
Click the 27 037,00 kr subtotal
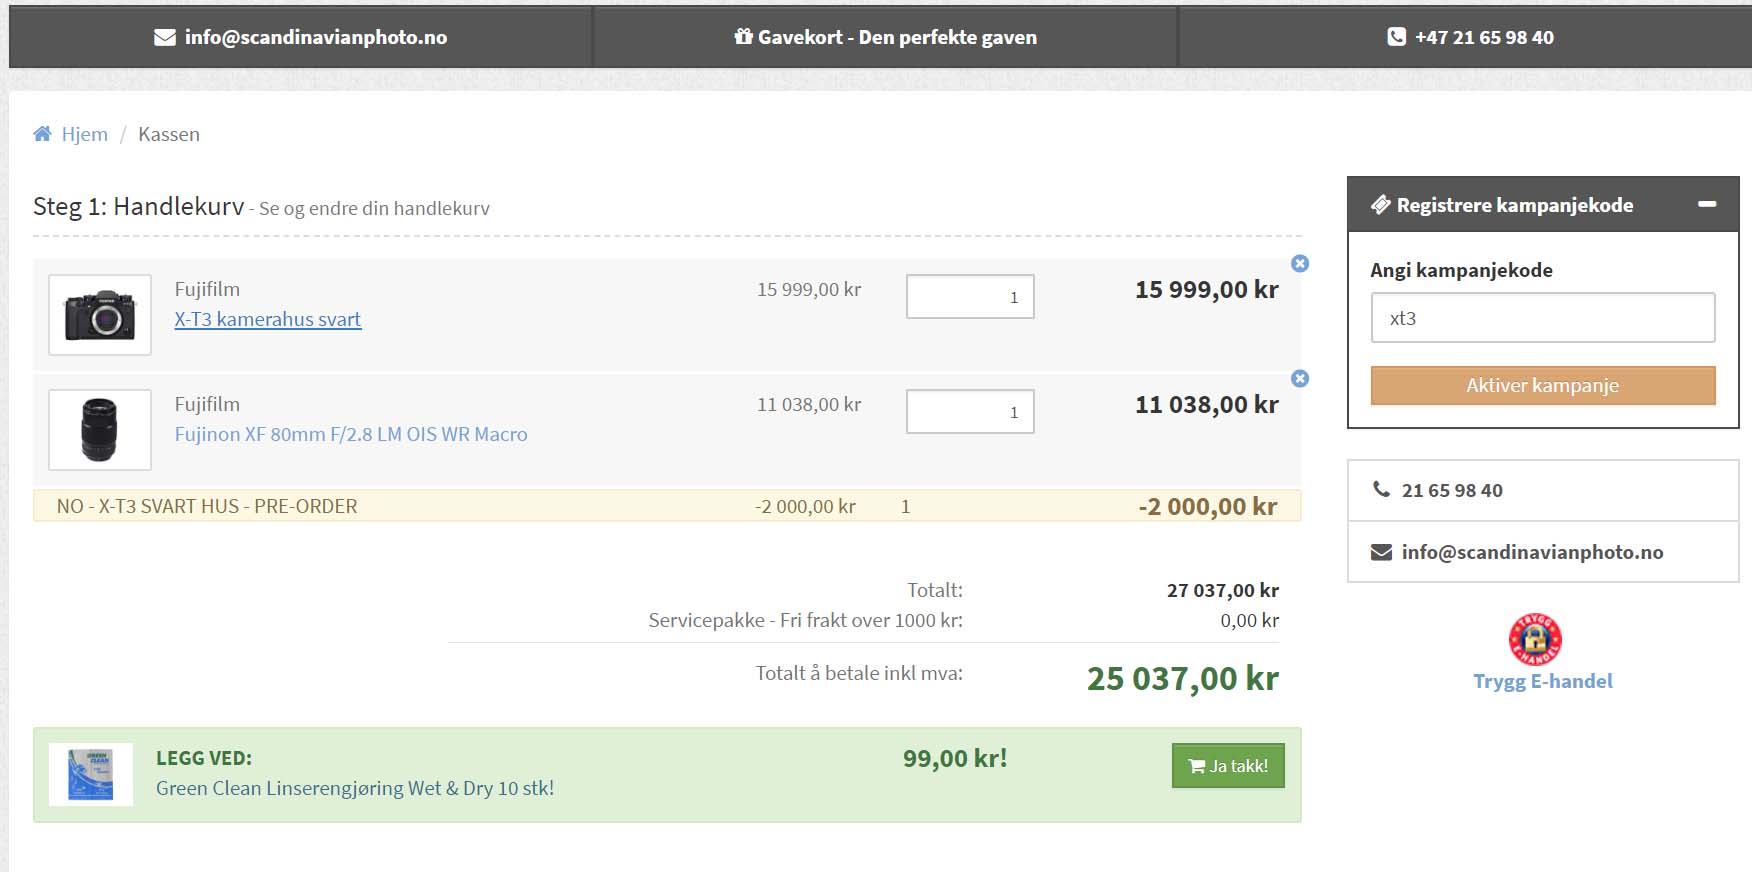click(1223, 590)
